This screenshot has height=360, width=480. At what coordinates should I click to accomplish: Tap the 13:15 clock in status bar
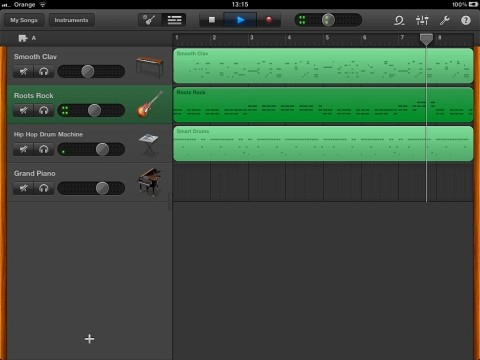(240, 4)
